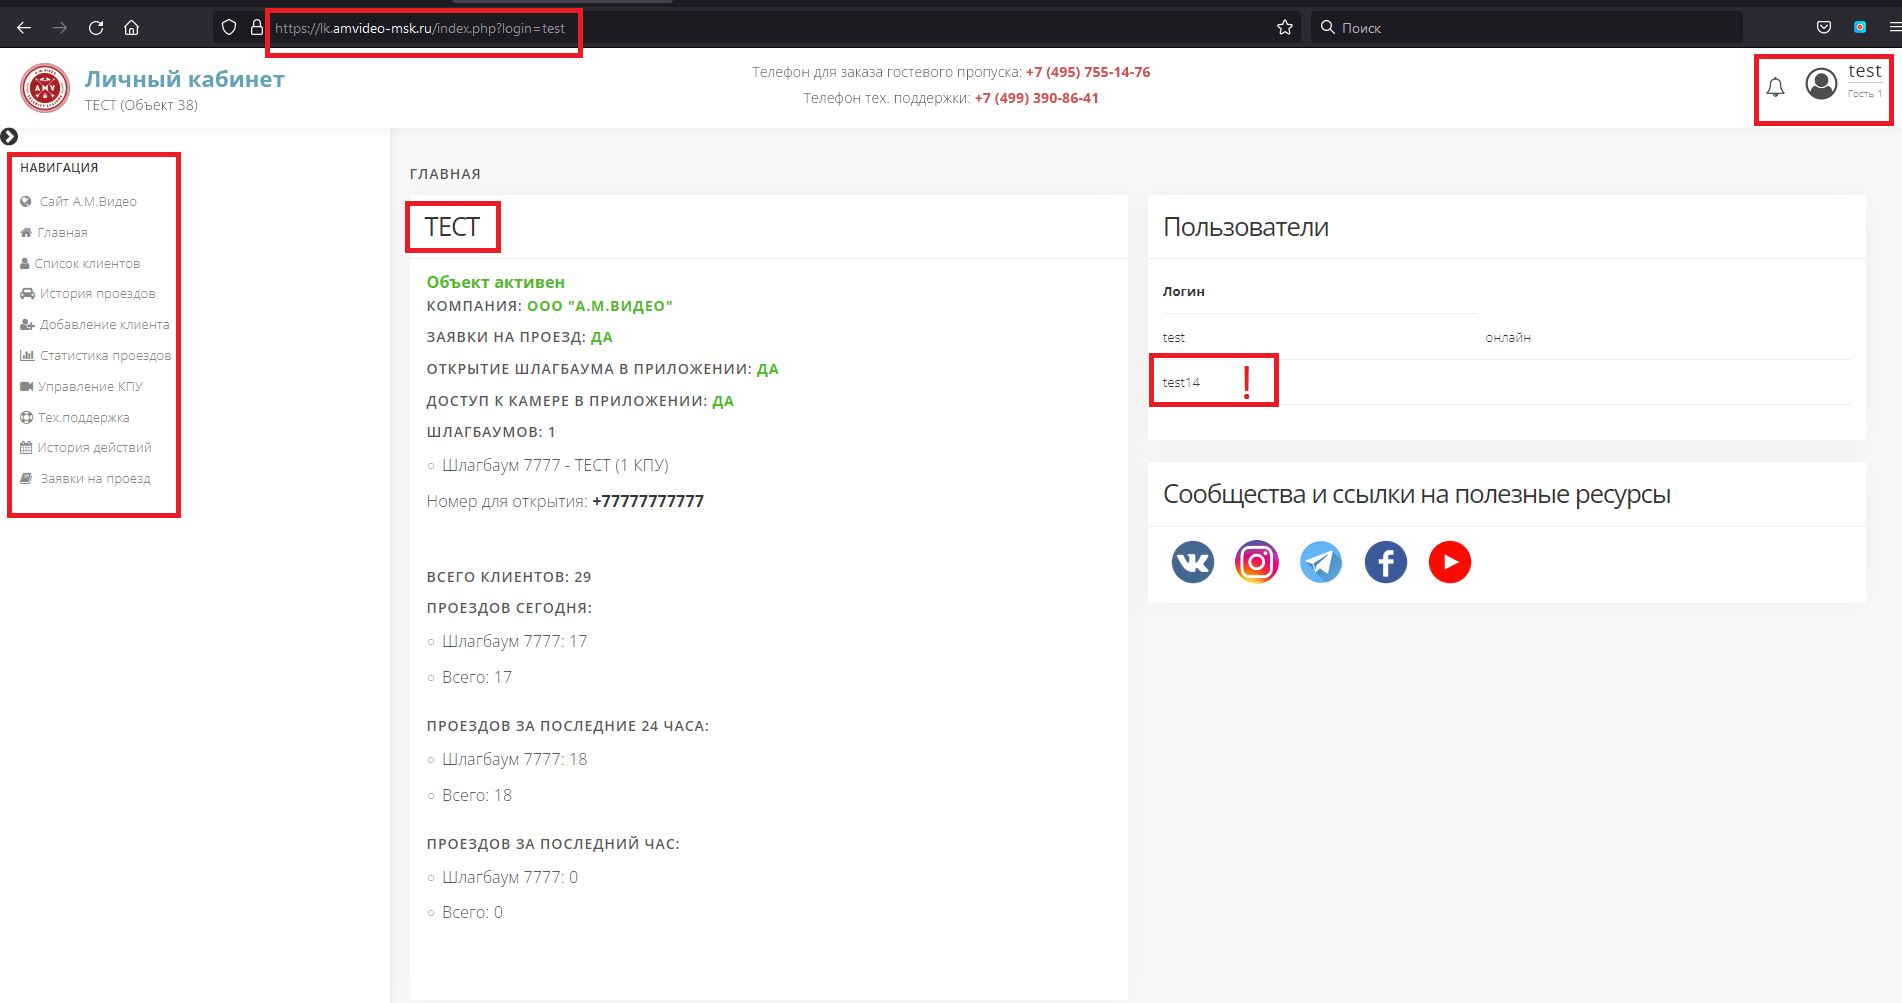The image size is (1902, 1003).
Task: Reload the page with refresh icon
Action: (x=96, y=28)
